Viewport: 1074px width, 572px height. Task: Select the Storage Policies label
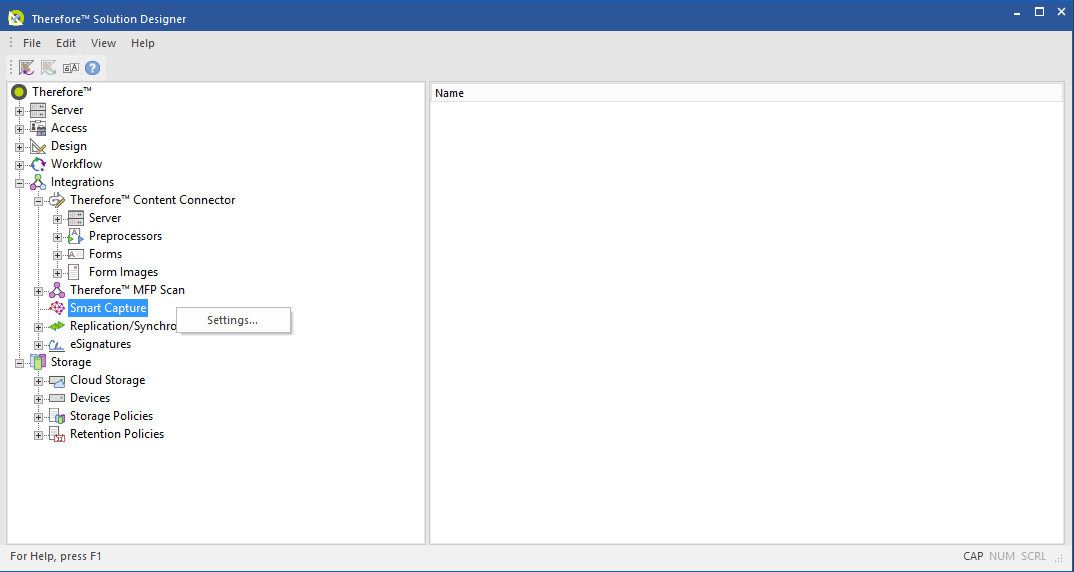coord(112,416)
